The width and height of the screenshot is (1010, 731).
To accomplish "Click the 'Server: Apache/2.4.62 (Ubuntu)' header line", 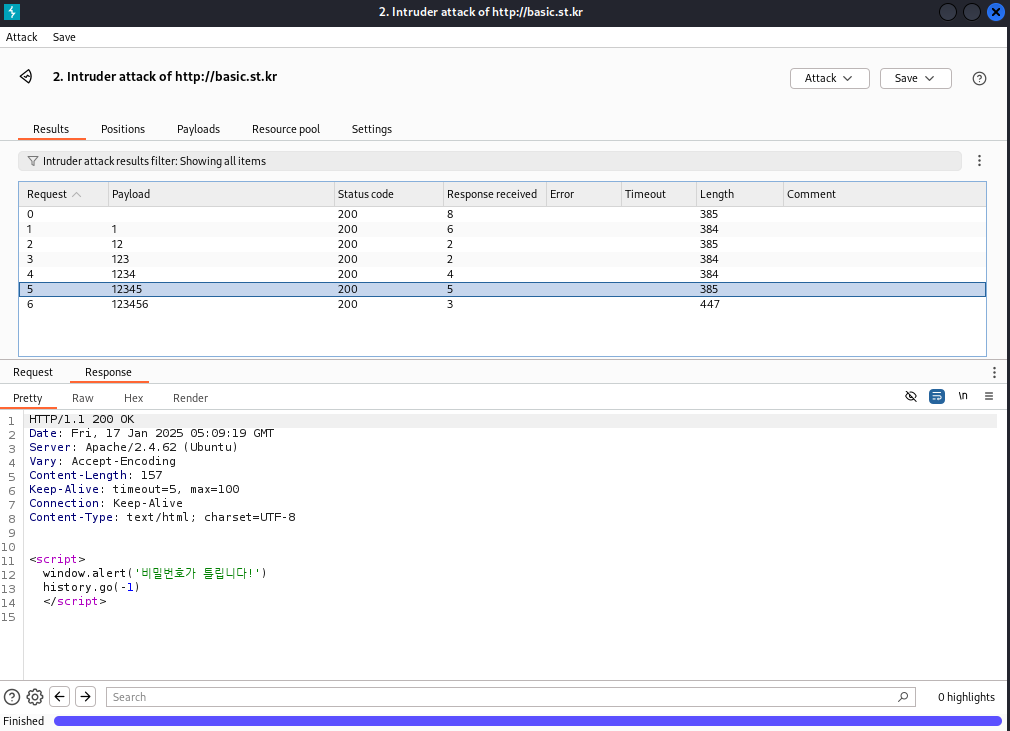I will [x=133, y=448].
